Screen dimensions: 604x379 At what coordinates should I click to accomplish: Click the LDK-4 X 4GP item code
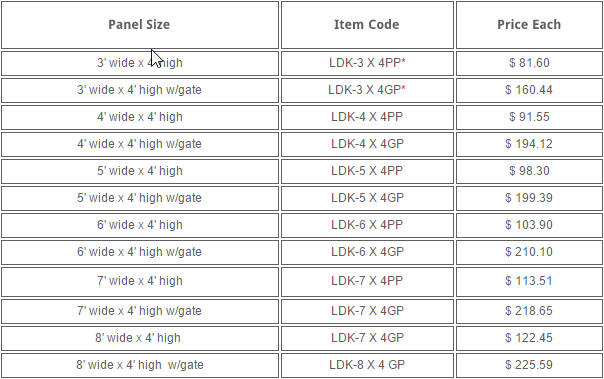pyautogui.click(x=367, y=144)
